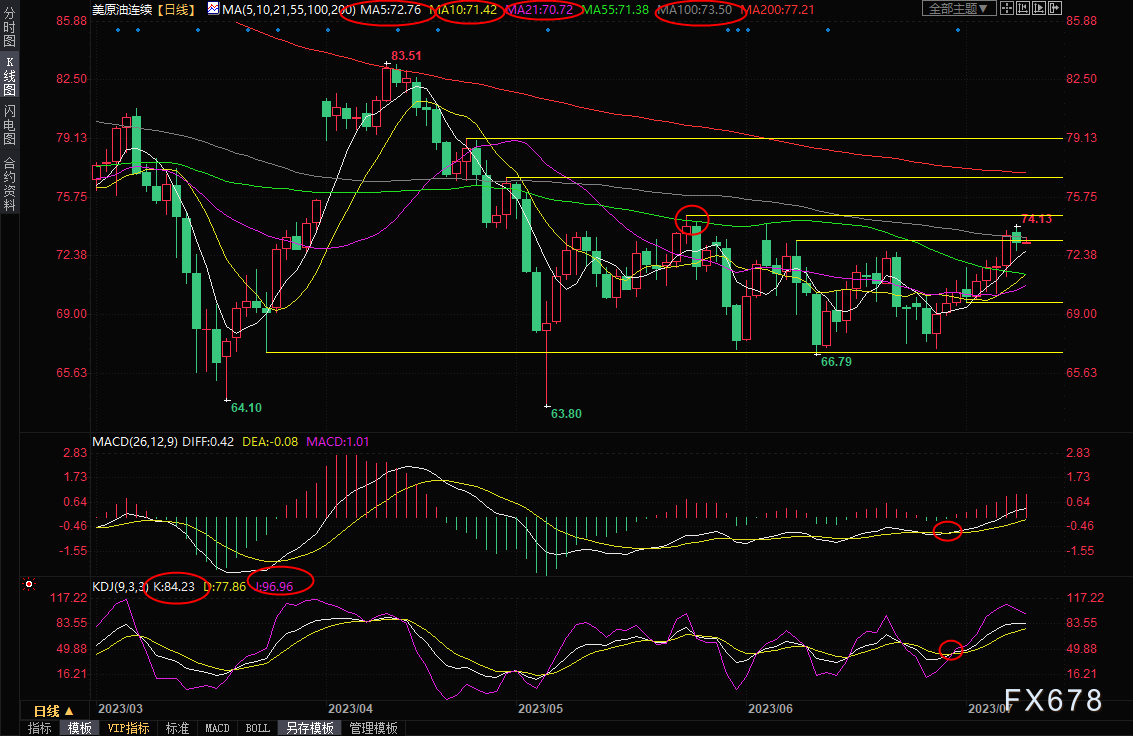Click the K:84.23 value

click(173, 586)
